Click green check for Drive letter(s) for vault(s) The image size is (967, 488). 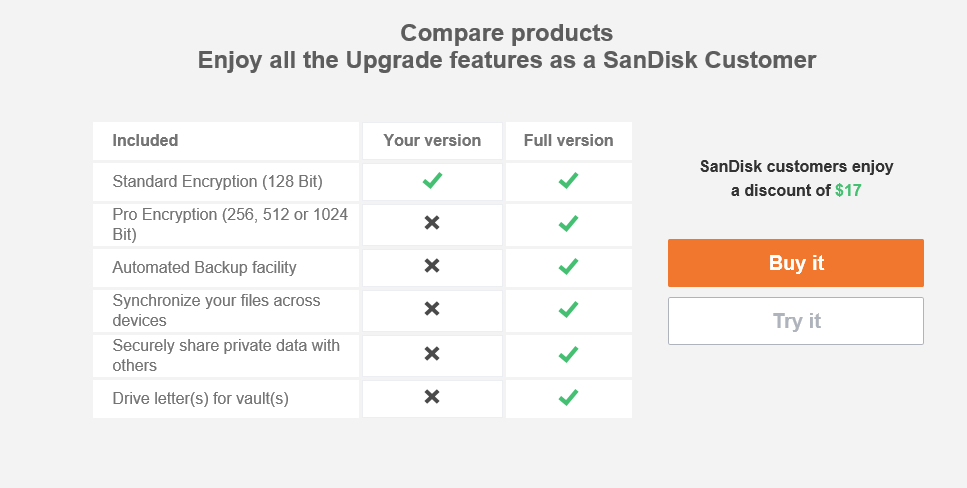568,397
